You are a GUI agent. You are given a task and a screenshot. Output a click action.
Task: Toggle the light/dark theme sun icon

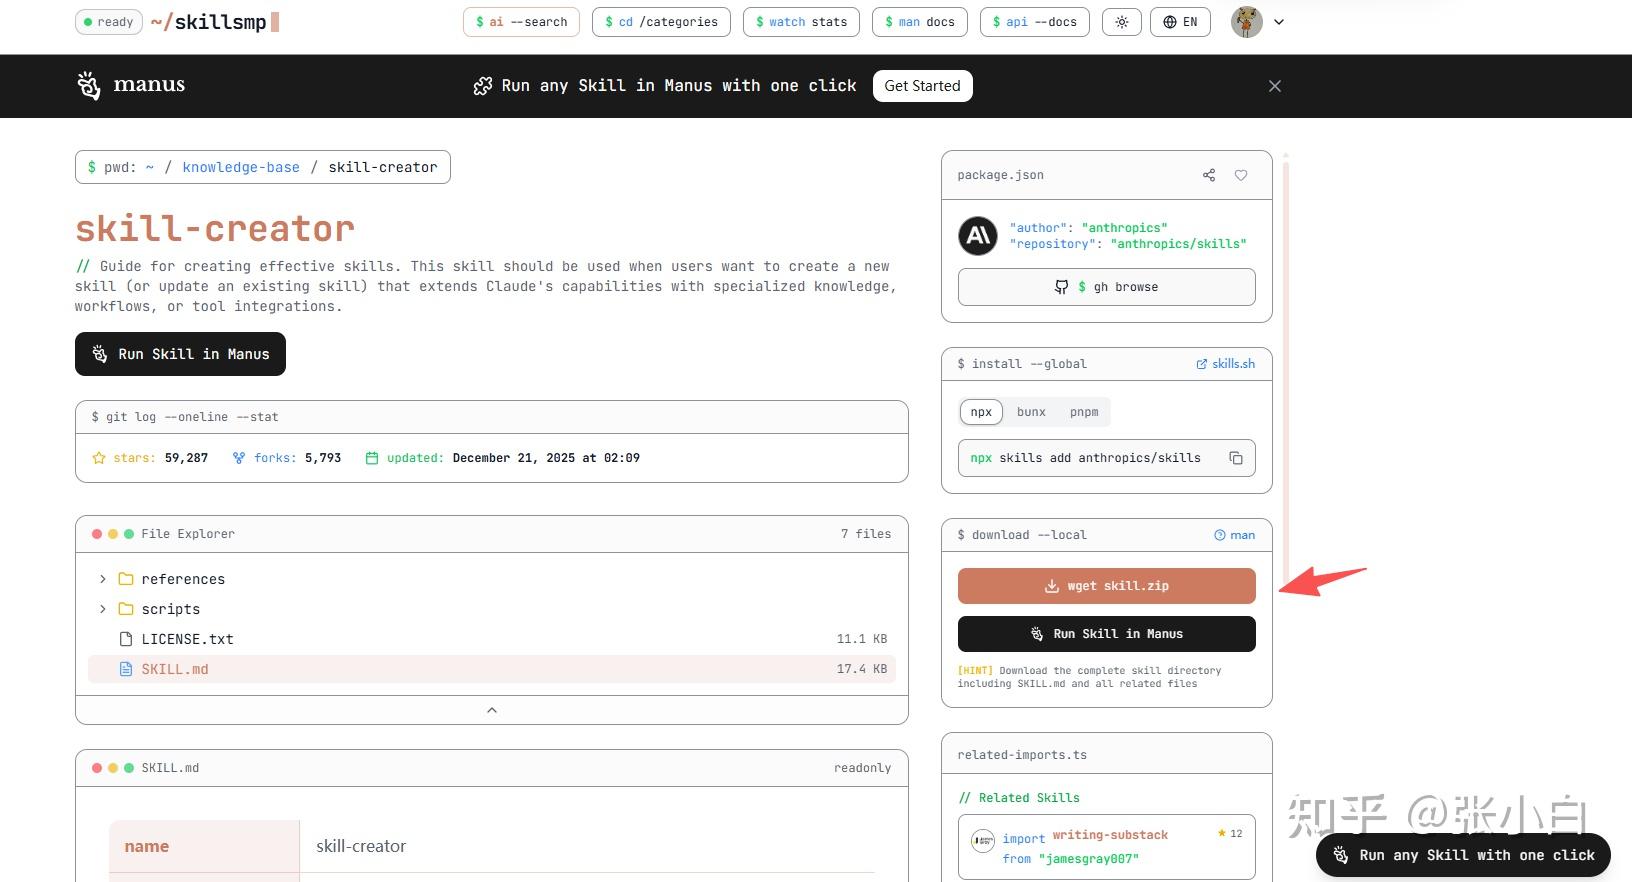(1122, 22)
